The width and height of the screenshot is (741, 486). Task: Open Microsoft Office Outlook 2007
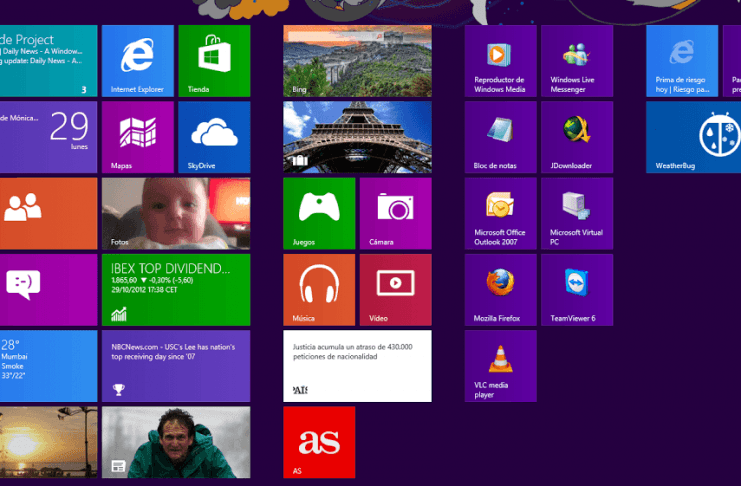500,213
